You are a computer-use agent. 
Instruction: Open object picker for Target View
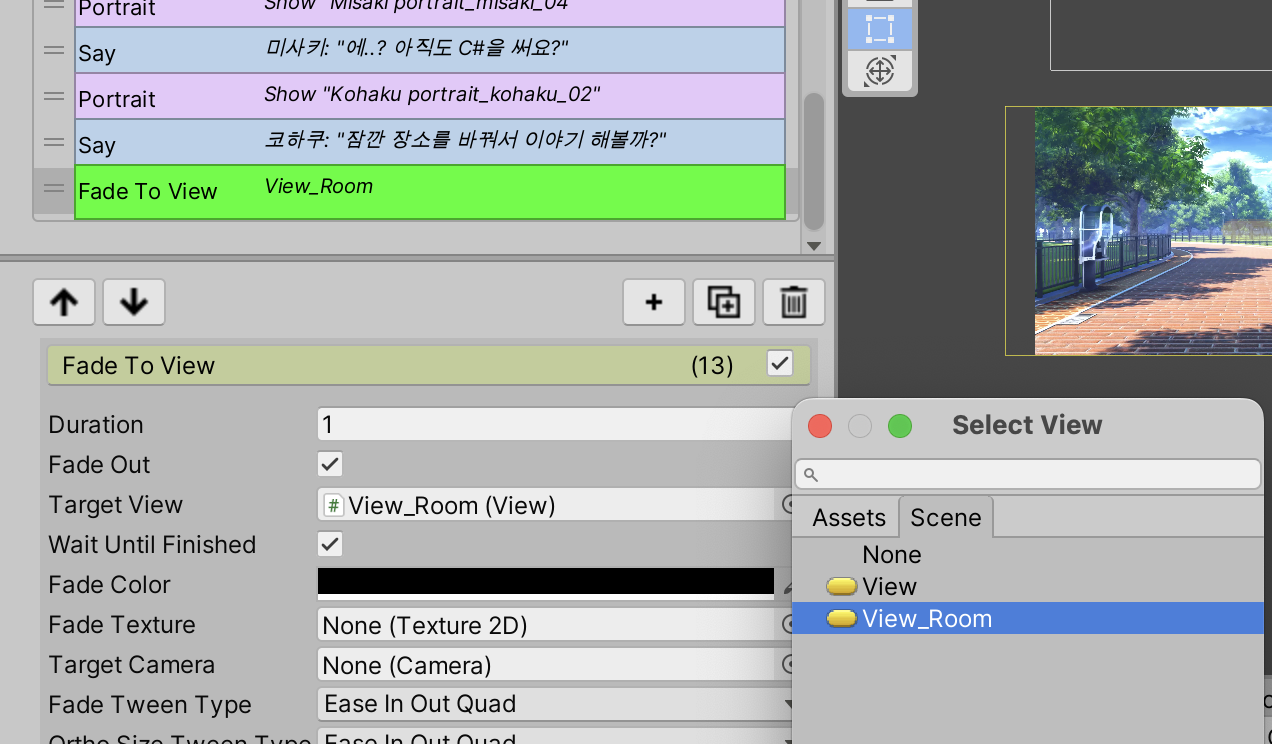788,505
